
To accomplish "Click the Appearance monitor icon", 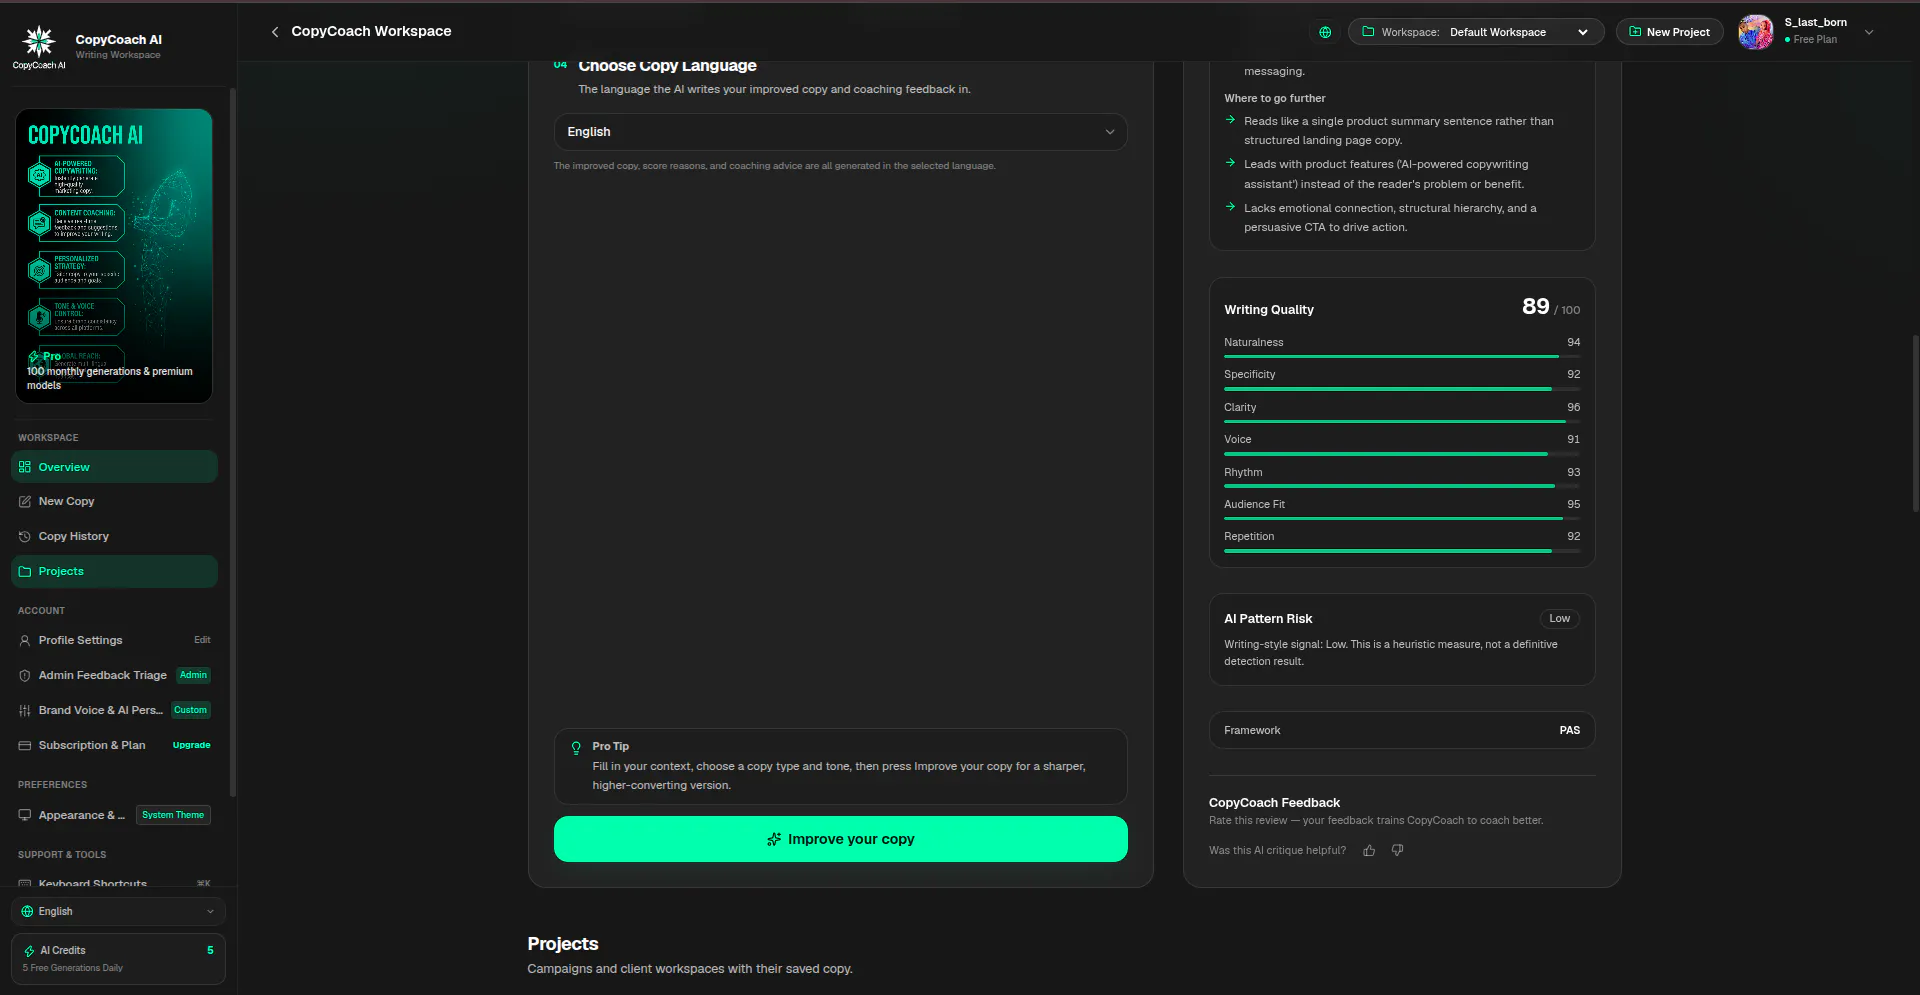I will [x=25, y=816].
